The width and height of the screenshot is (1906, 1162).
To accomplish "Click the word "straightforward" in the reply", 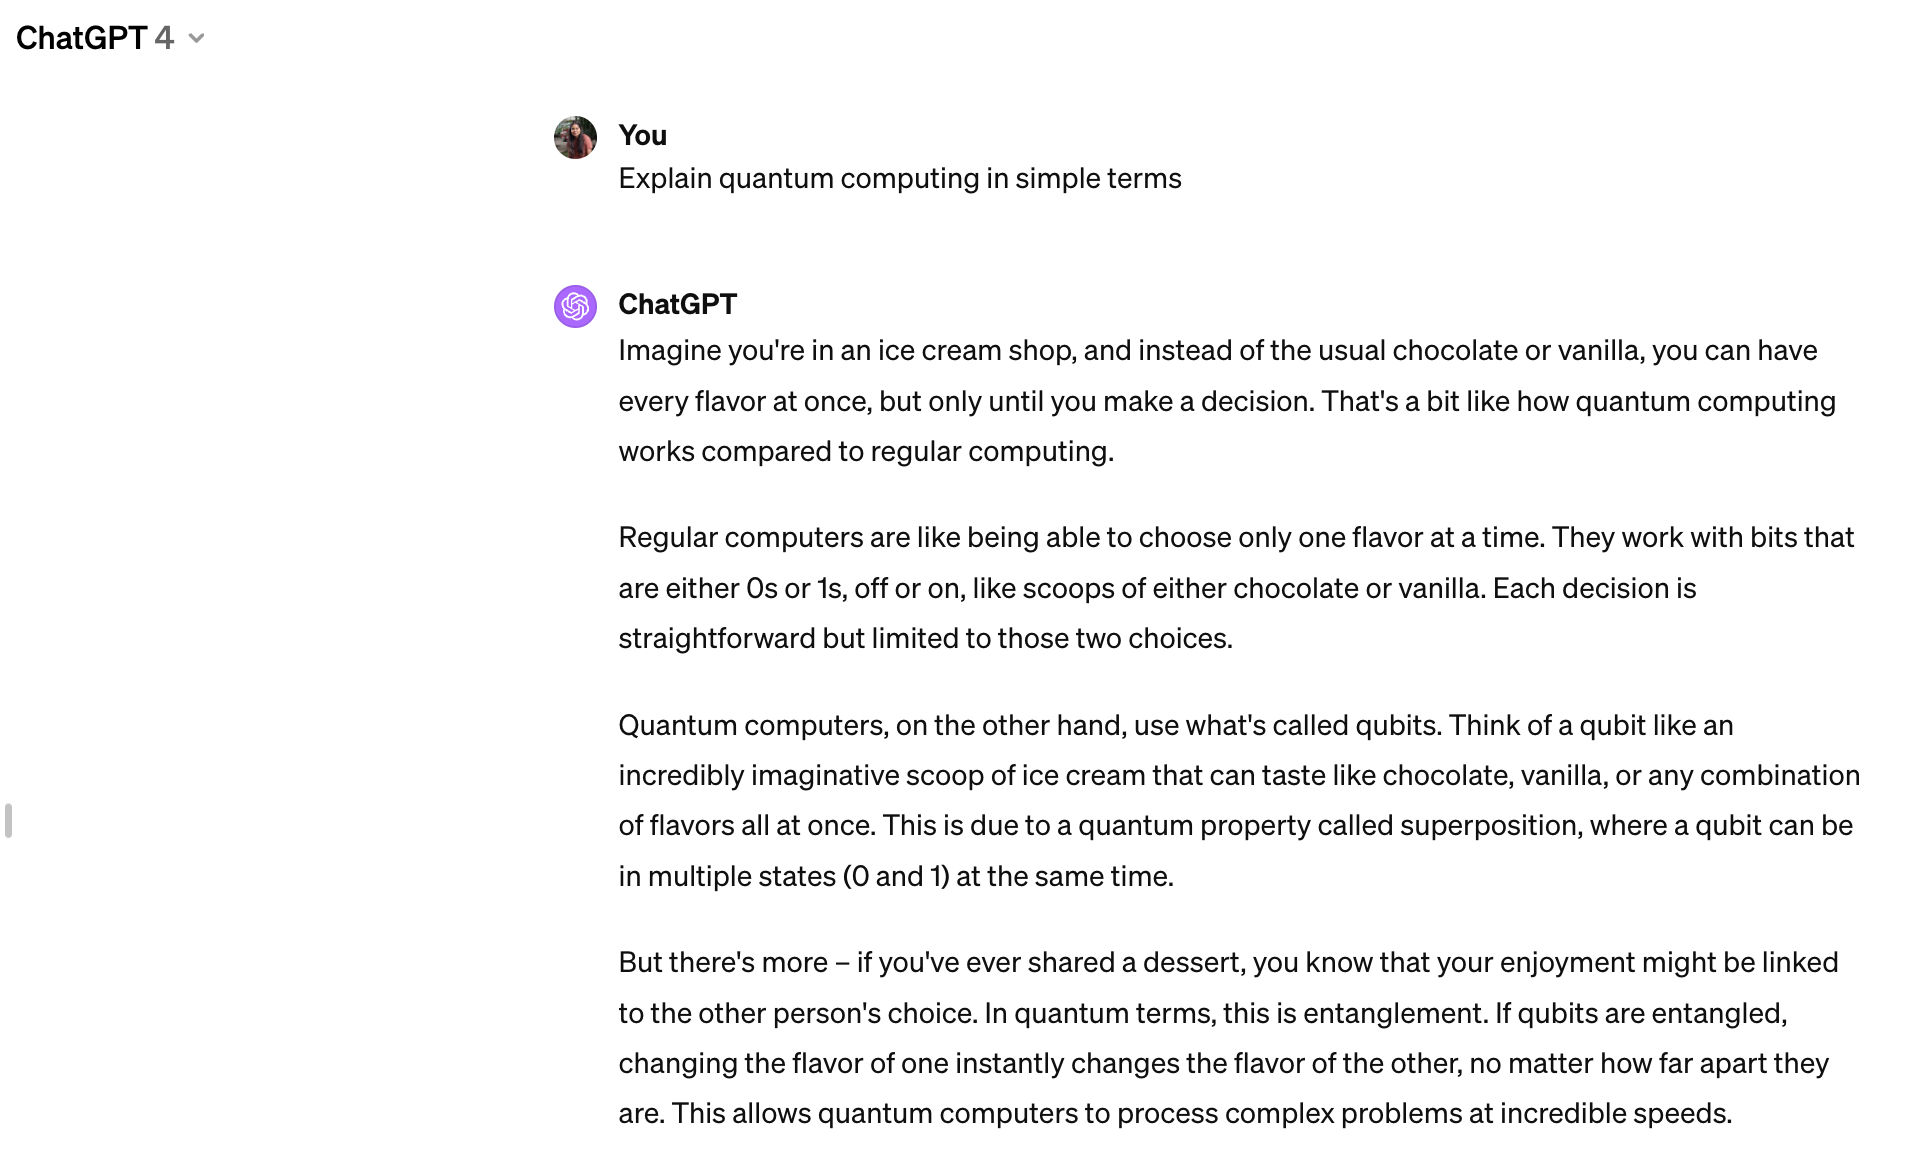I will point(716,638).
